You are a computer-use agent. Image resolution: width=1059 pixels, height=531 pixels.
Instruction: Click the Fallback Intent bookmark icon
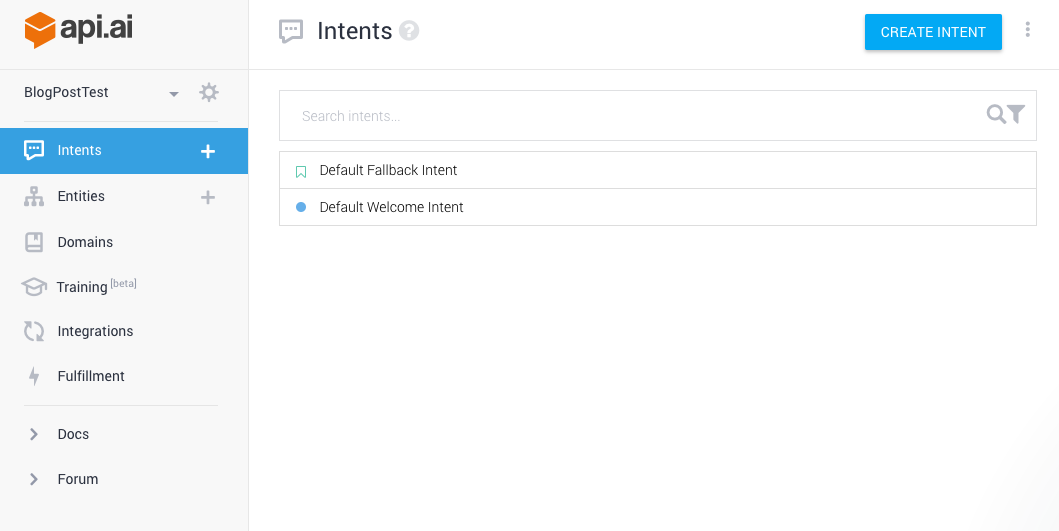click(x=301, y=171)
